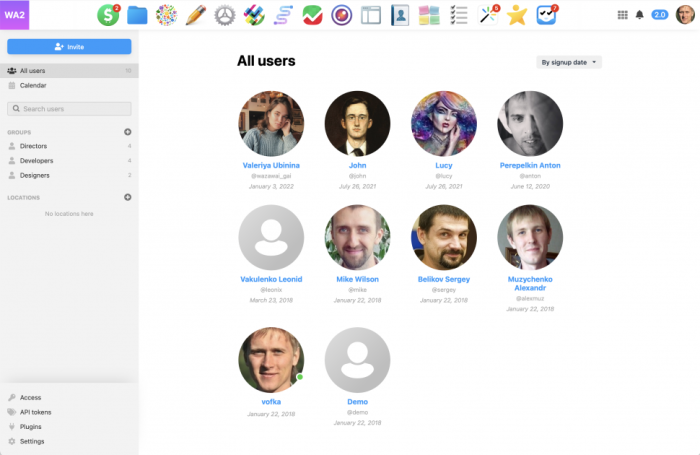Click the Search users field
This screenshot has width=700, height=455.
coord(69,108)
